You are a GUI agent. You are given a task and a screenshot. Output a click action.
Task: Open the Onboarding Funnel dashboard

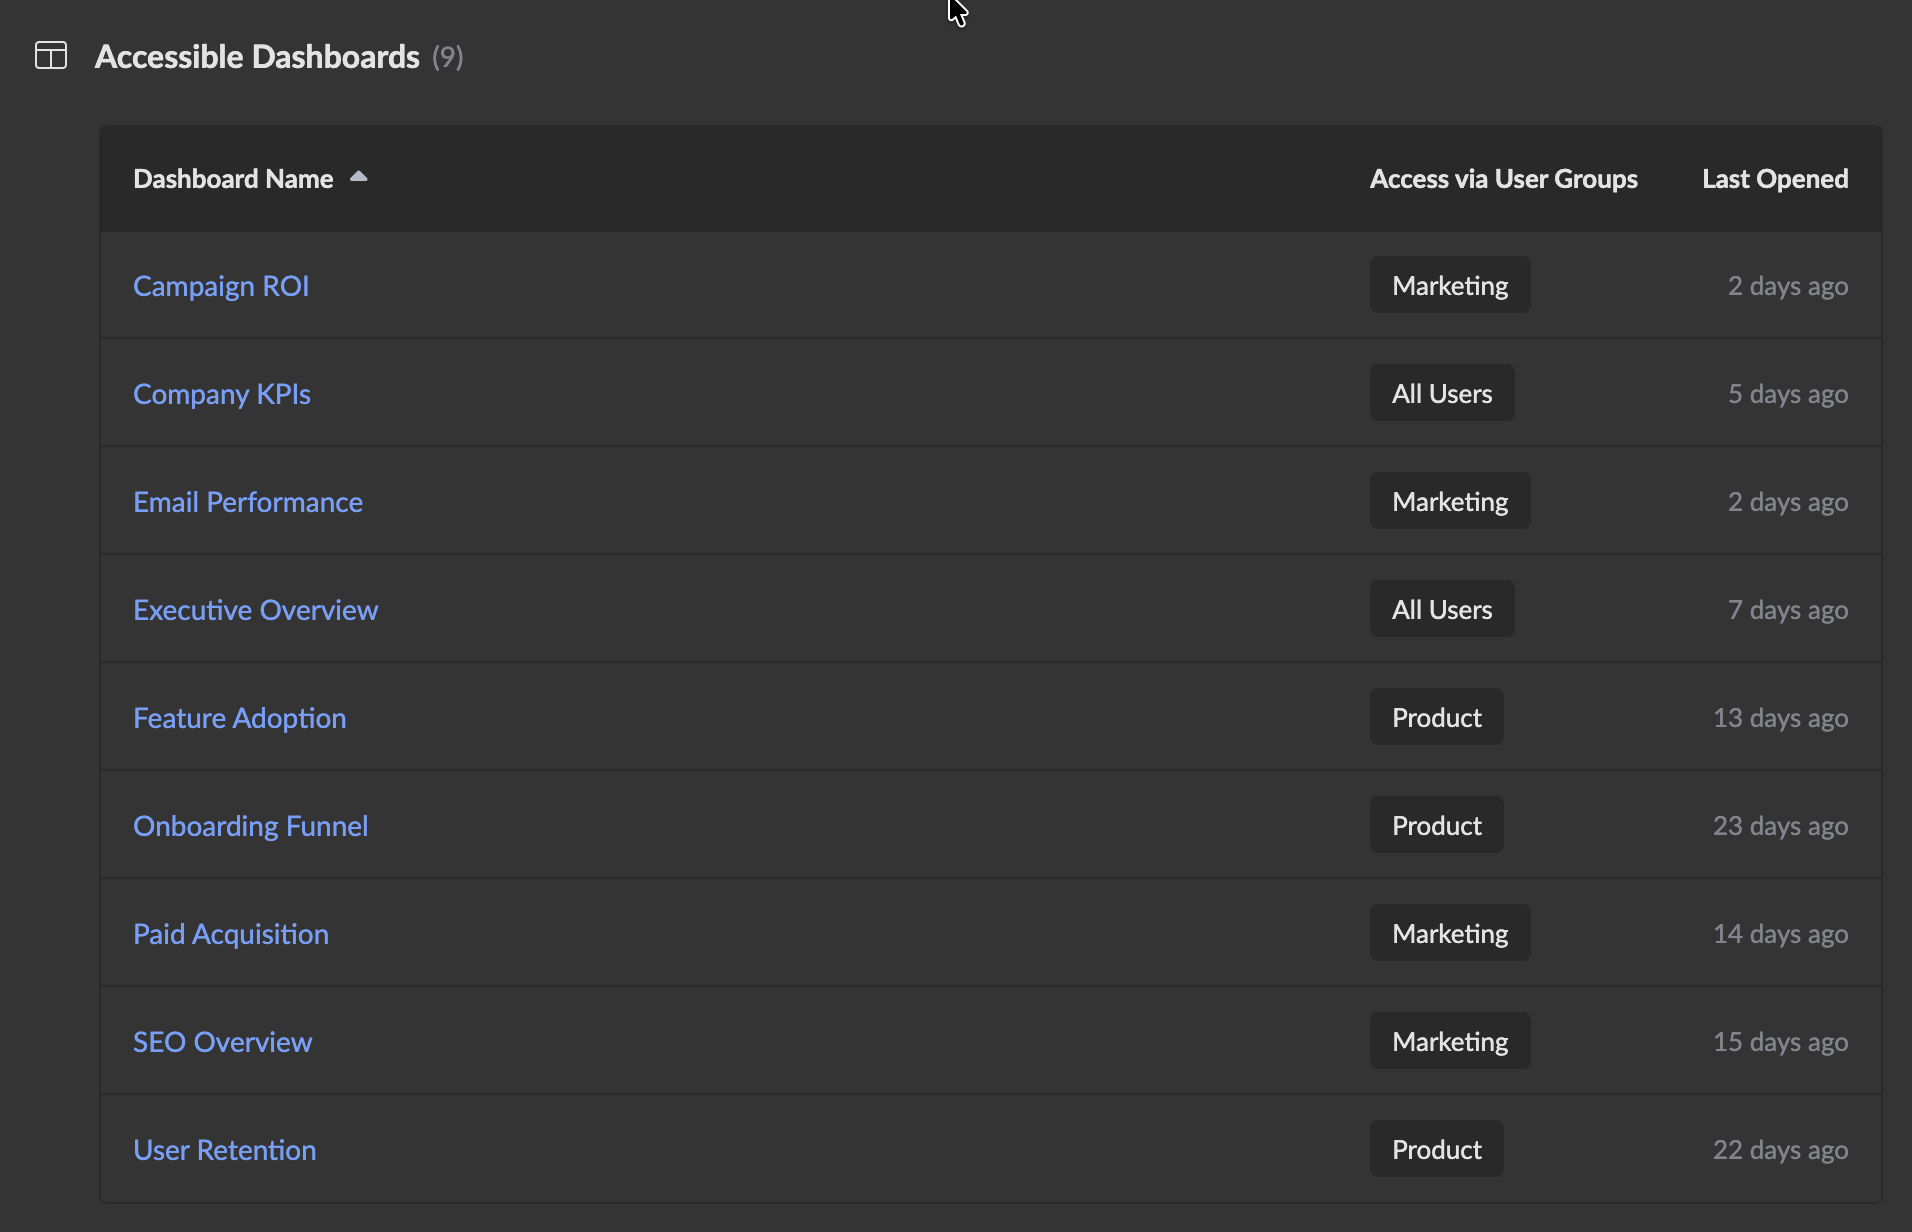point(250,825)
